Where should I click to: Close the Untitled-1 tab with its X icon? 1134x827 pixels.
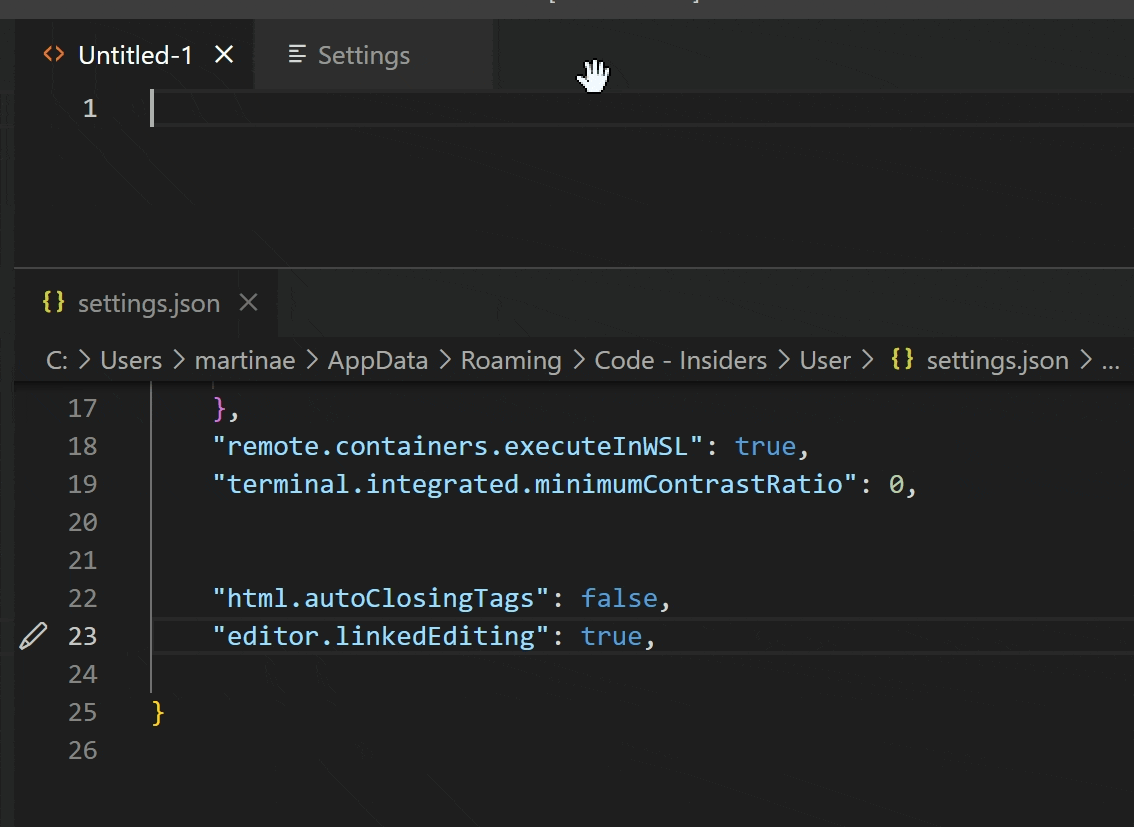pos(224,55)
